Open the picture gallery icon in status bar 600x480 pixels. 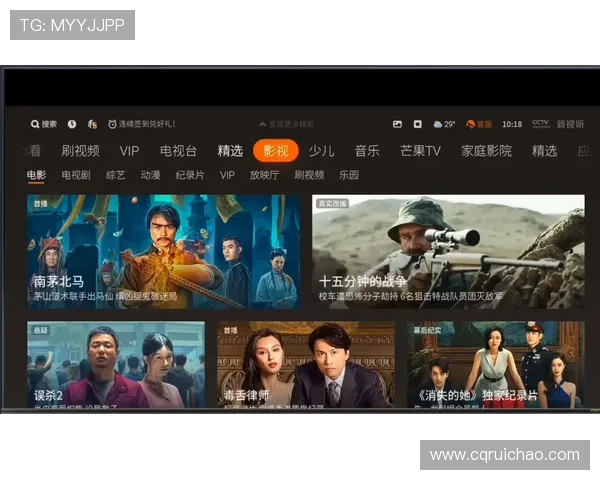[x=397, y=124]
